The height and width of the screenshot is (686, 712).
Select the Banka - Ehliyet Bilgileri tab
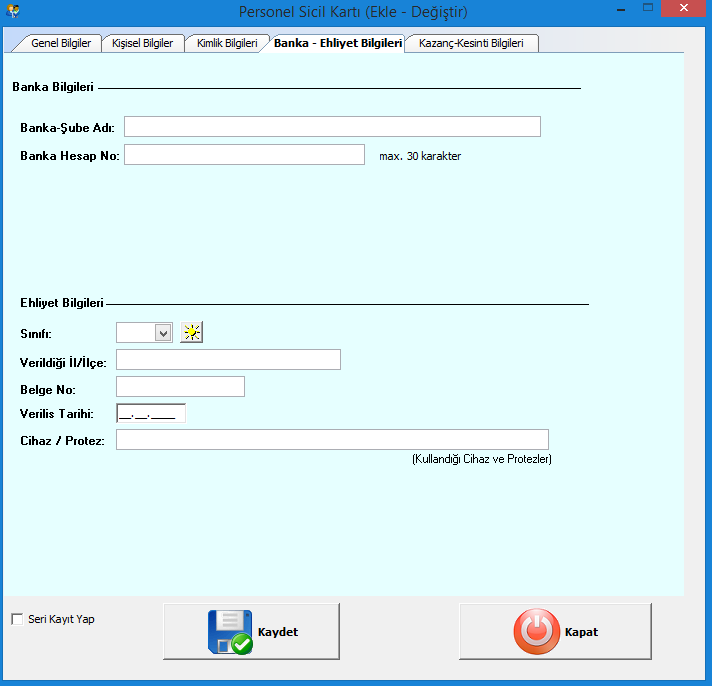(x=337, y=43)
